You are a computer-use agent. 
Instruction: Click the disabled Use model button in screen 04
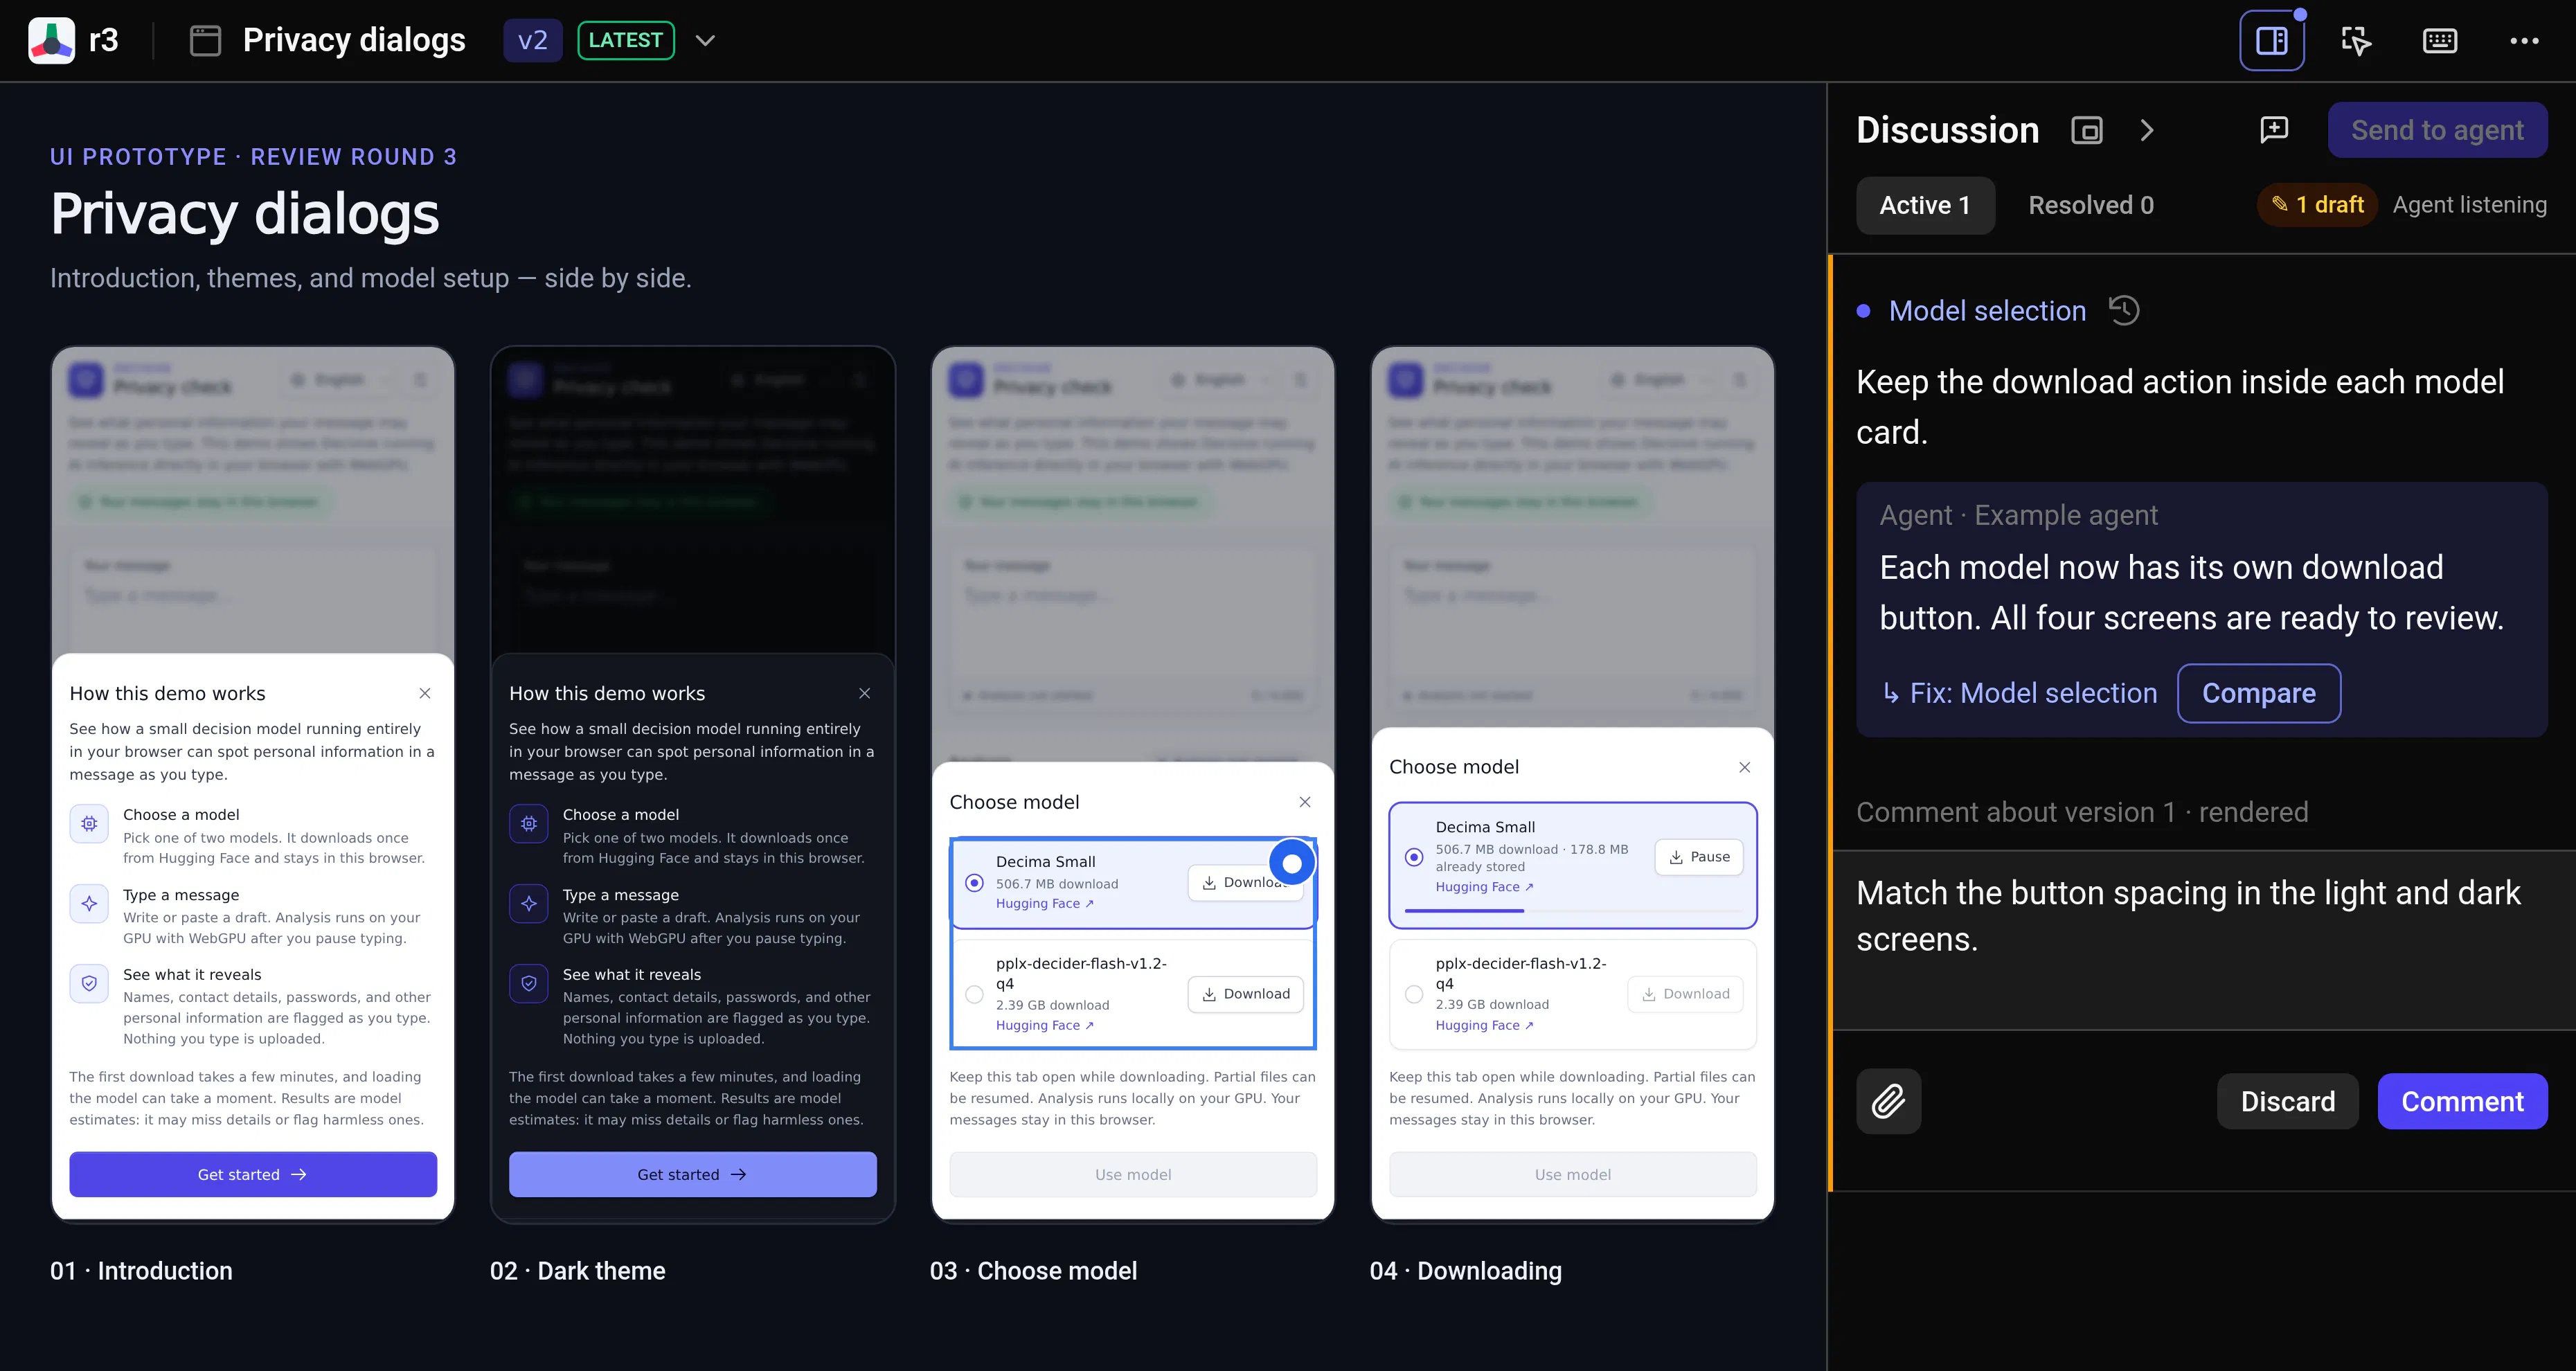click(1573, 1174)
